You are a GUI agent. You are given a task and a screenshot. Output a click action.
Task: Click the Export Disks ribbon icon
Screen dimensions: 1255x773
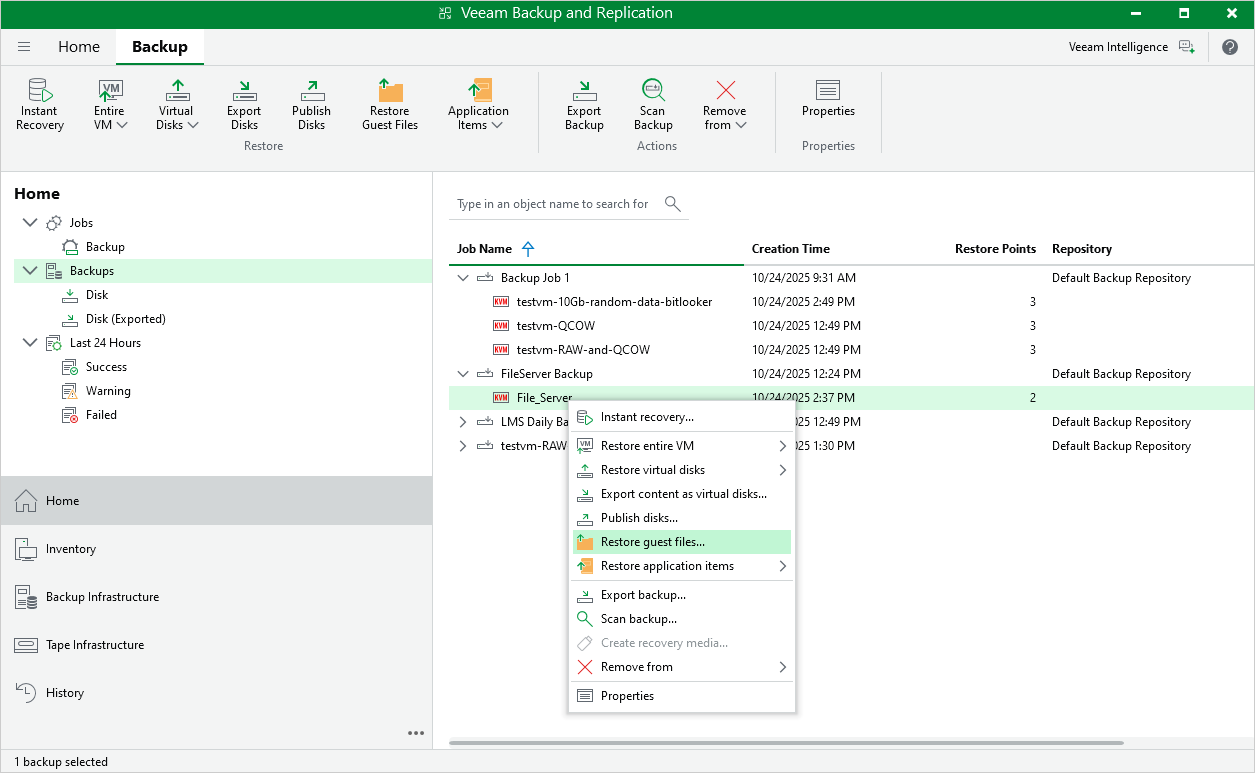click(244, 105)
